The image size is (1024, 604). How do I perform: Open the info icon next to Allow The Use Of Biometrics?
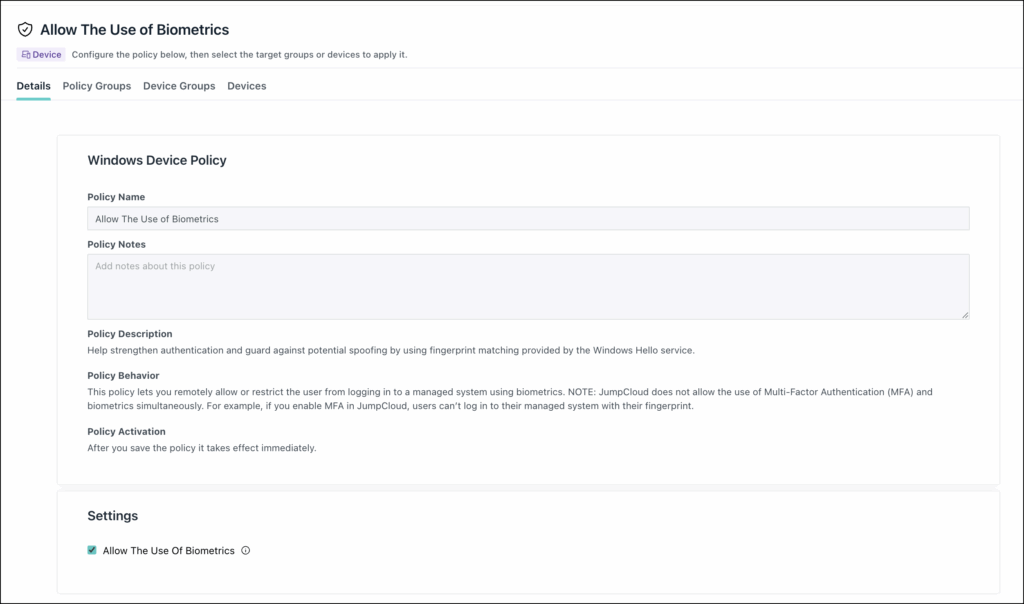[x=246, y=550]
